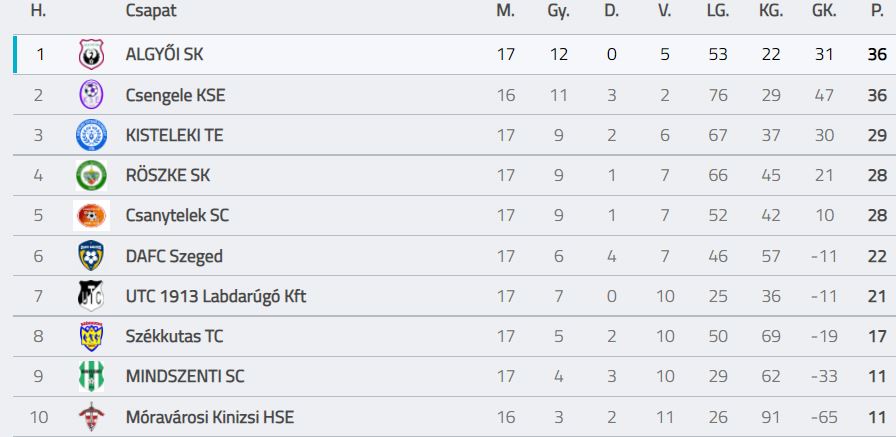
Task: Select the Móravárosi Kinizsi HSE team name
Action: [x=210, y=417]
